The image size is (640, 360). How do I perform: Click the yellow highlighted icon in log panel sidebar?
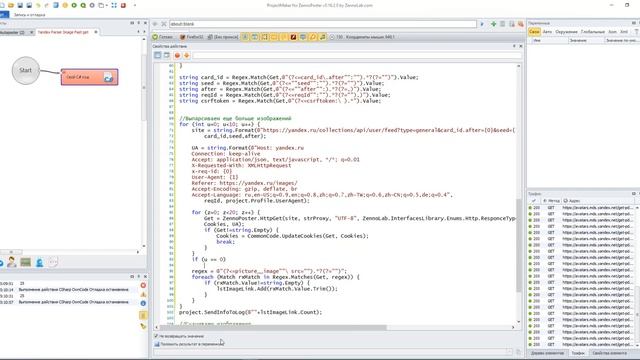pyautogui.click(x=143, y=316)
